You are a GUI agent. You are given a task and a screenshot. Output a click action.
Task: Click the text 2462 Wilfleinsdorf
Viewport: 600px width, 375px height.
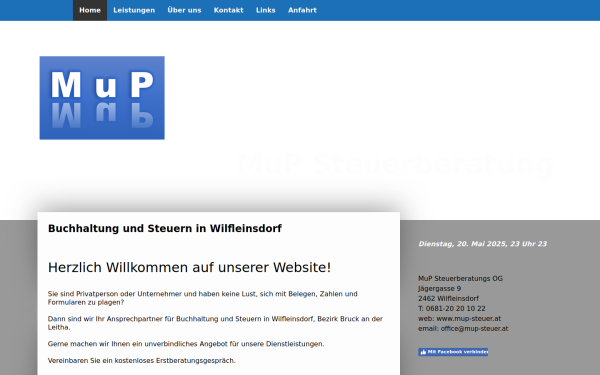coord(448,298)
